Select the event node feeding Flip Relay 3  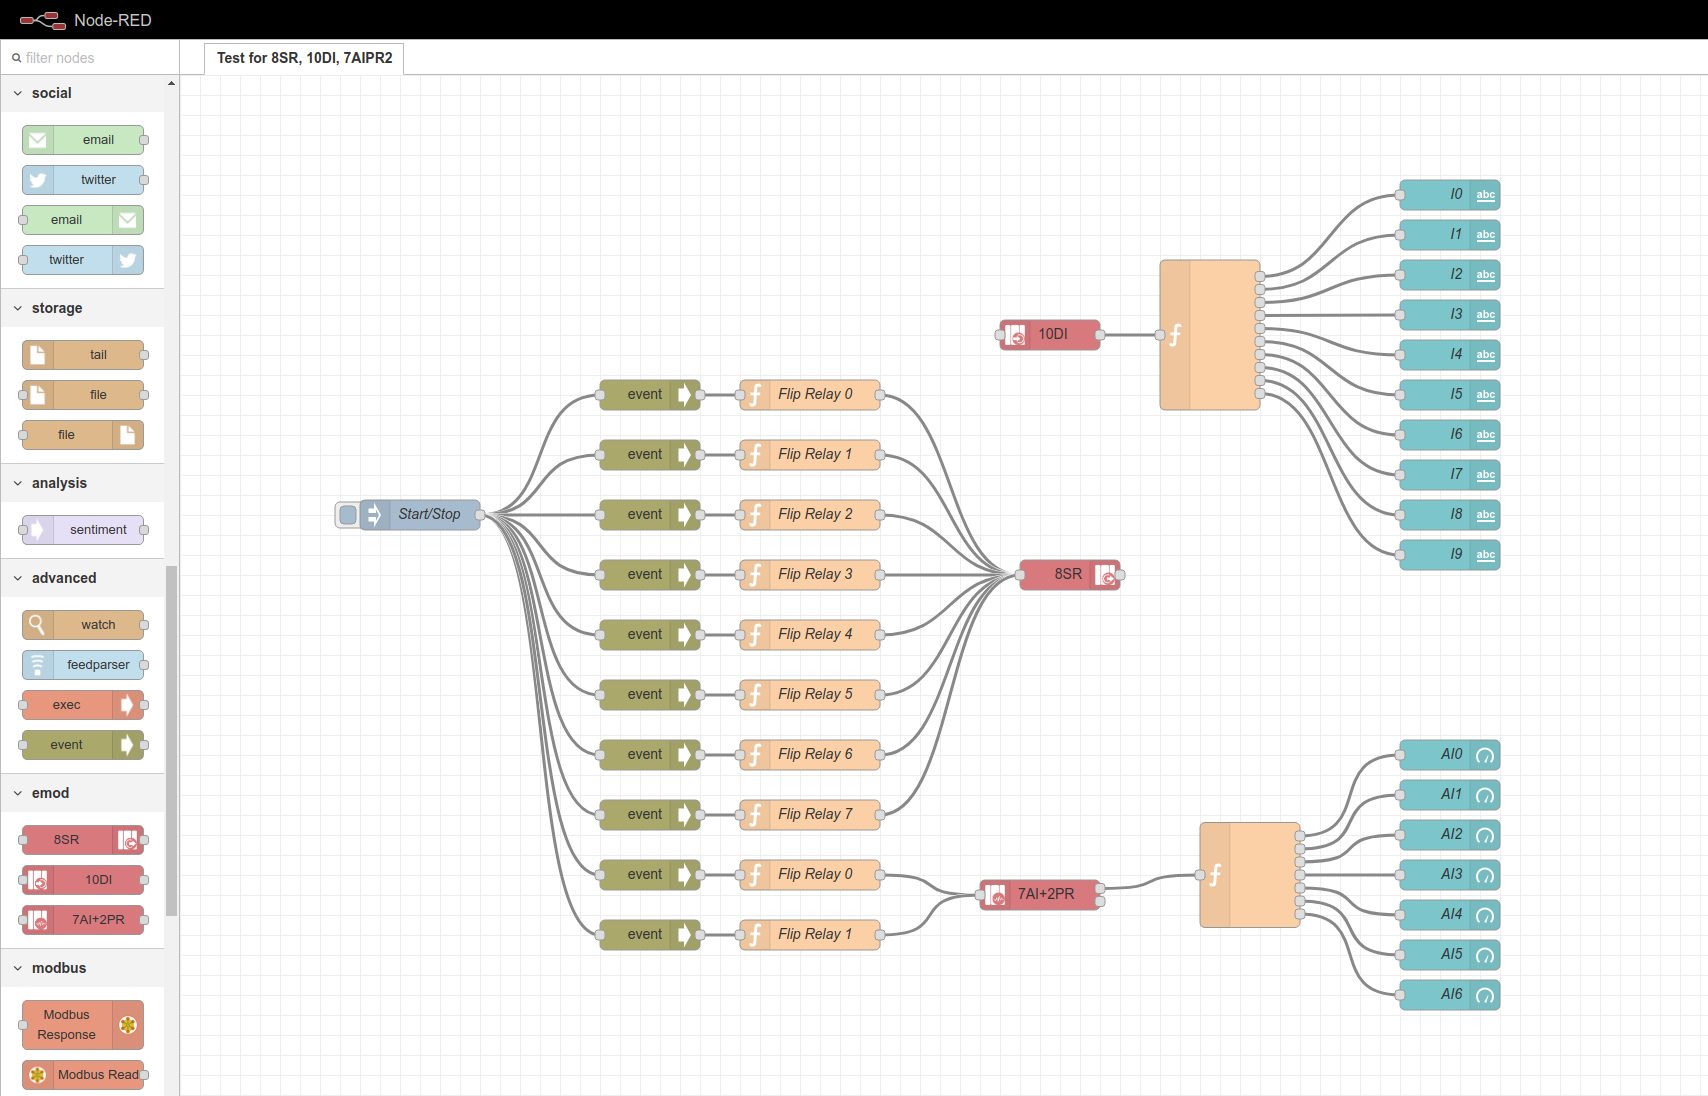(650, 575)
